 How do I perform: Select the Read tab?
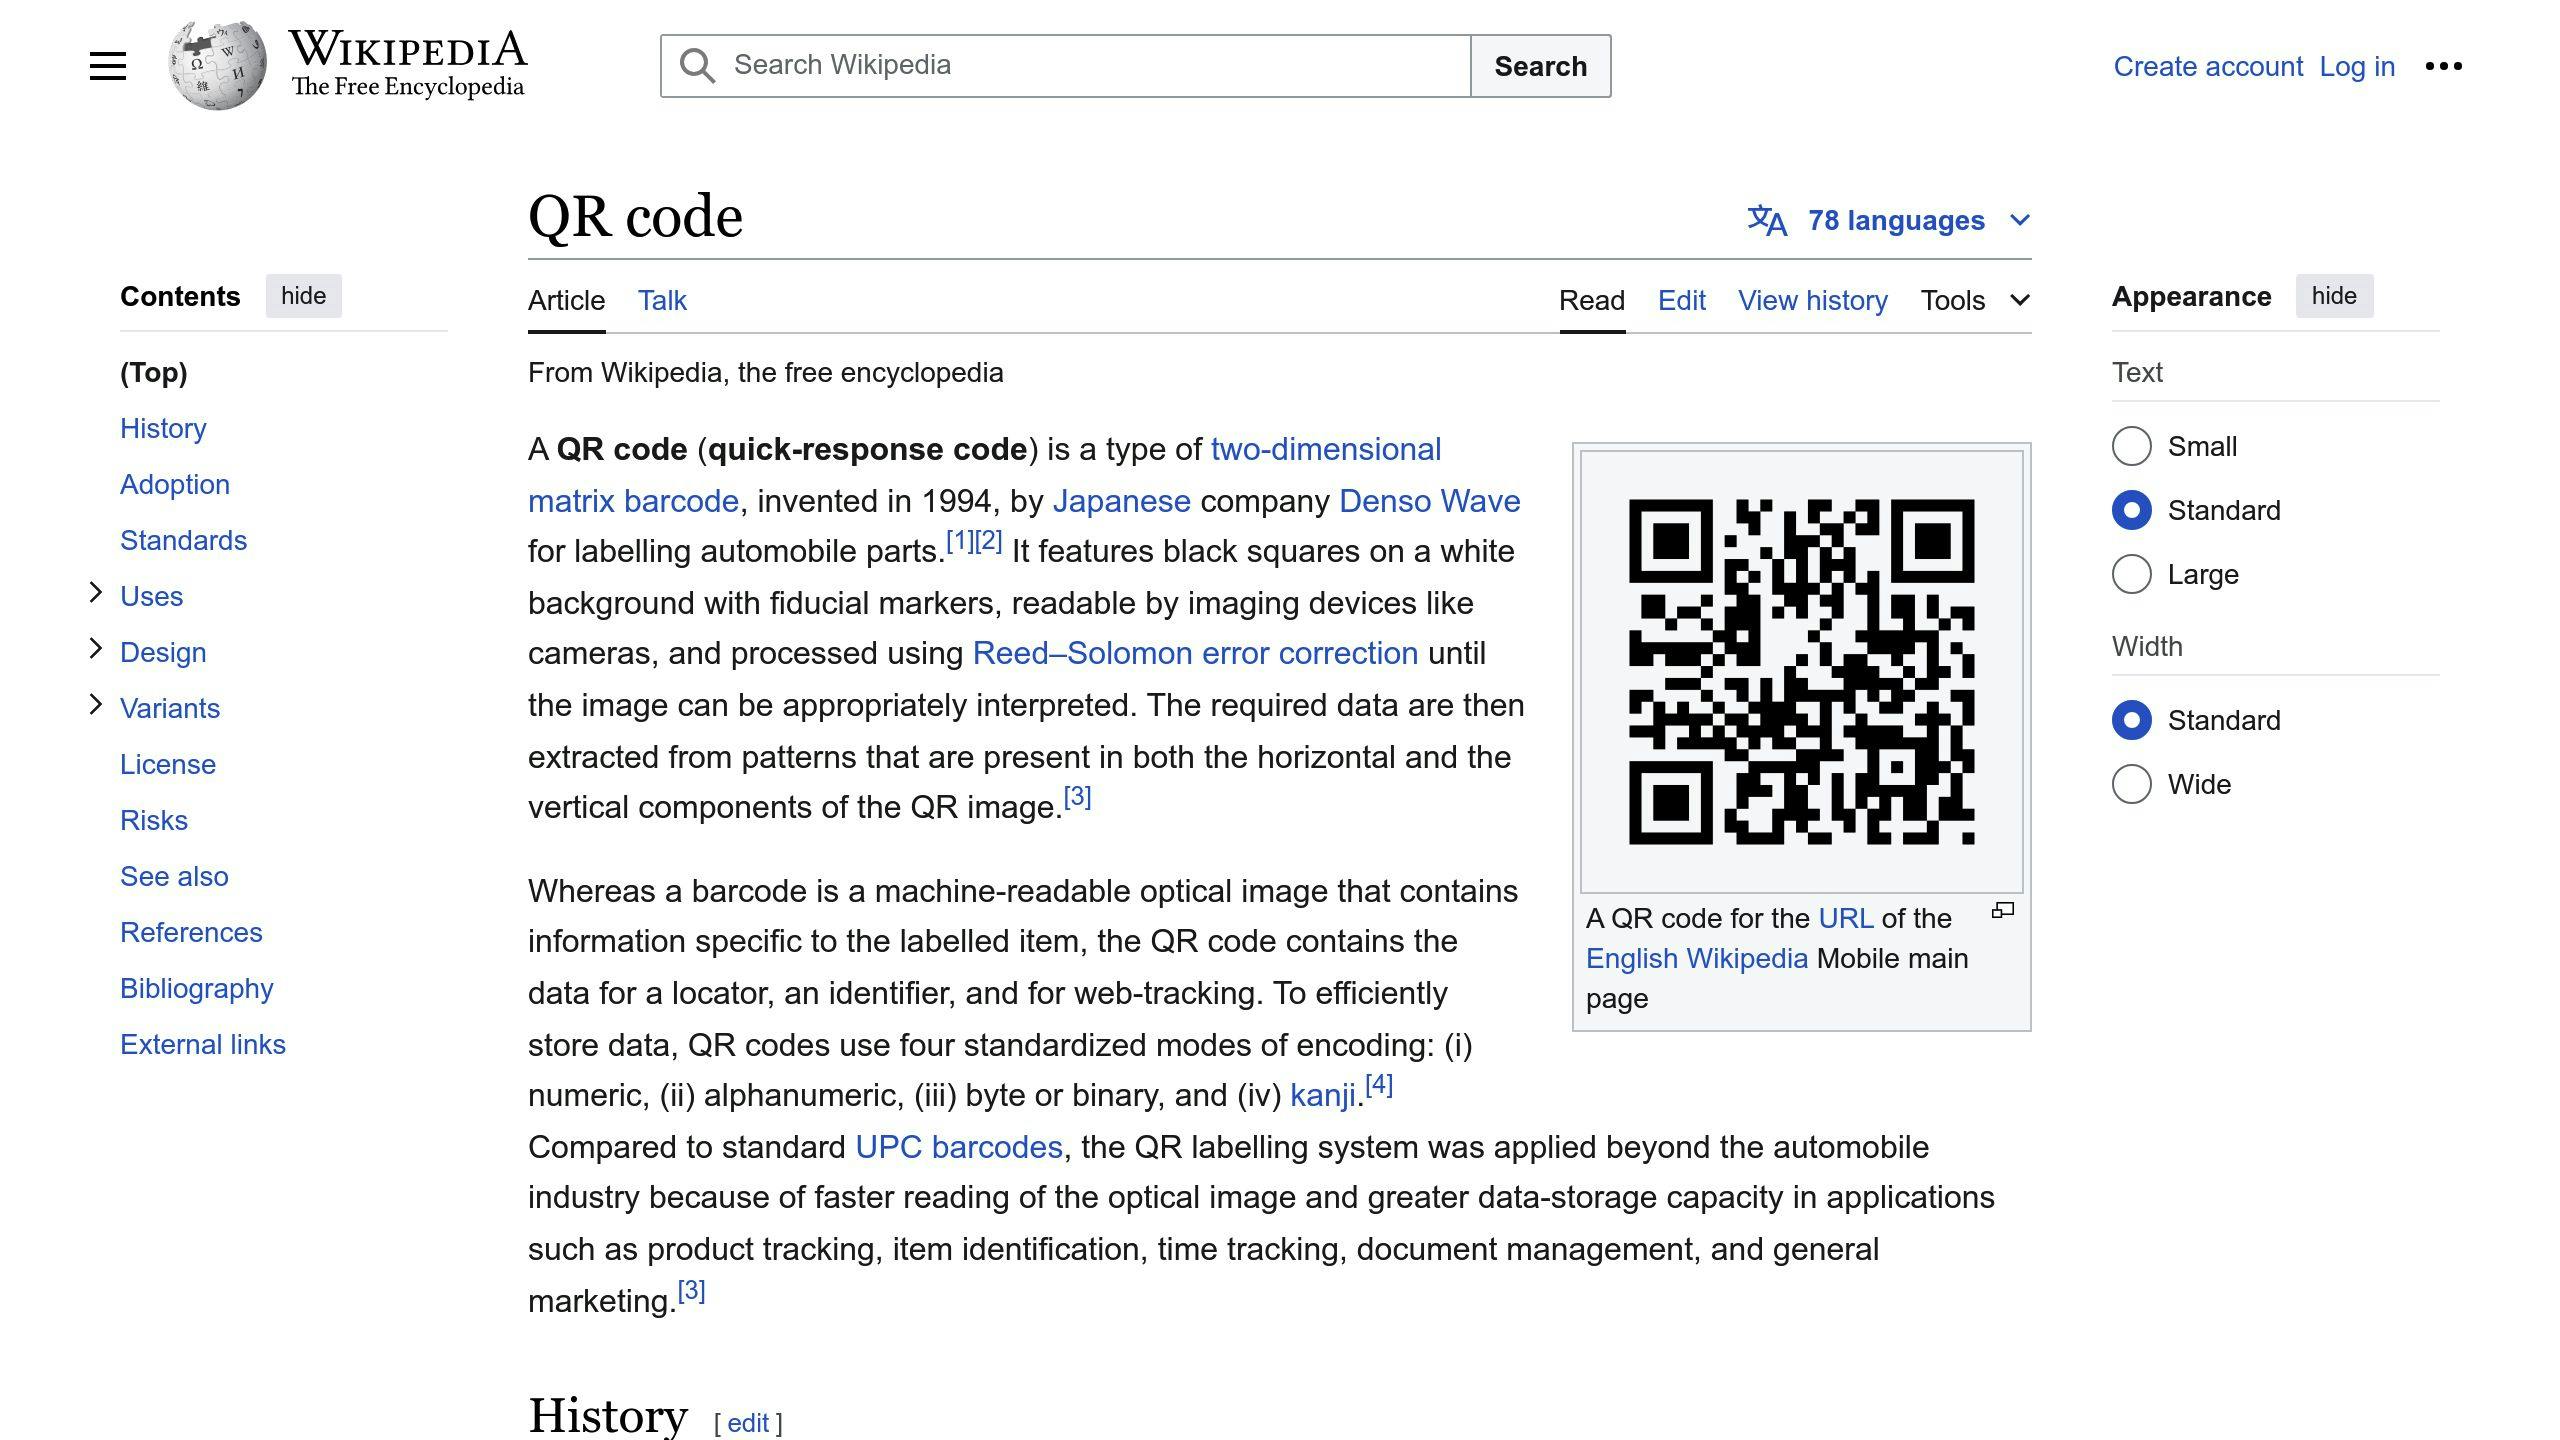click(x=1592, y=300)
